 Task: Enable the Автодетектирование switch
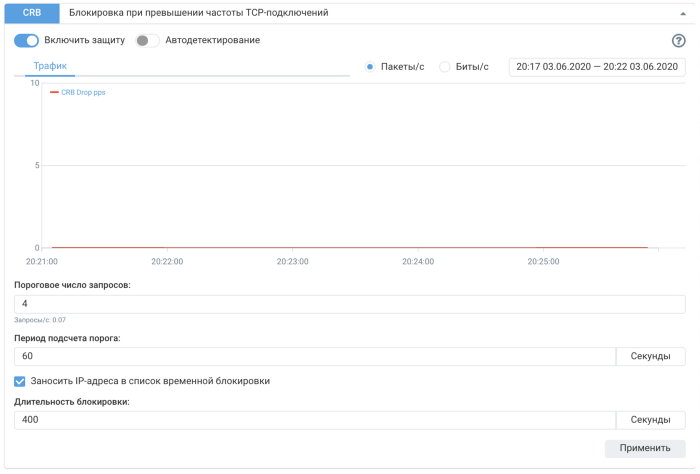[147, 40]
